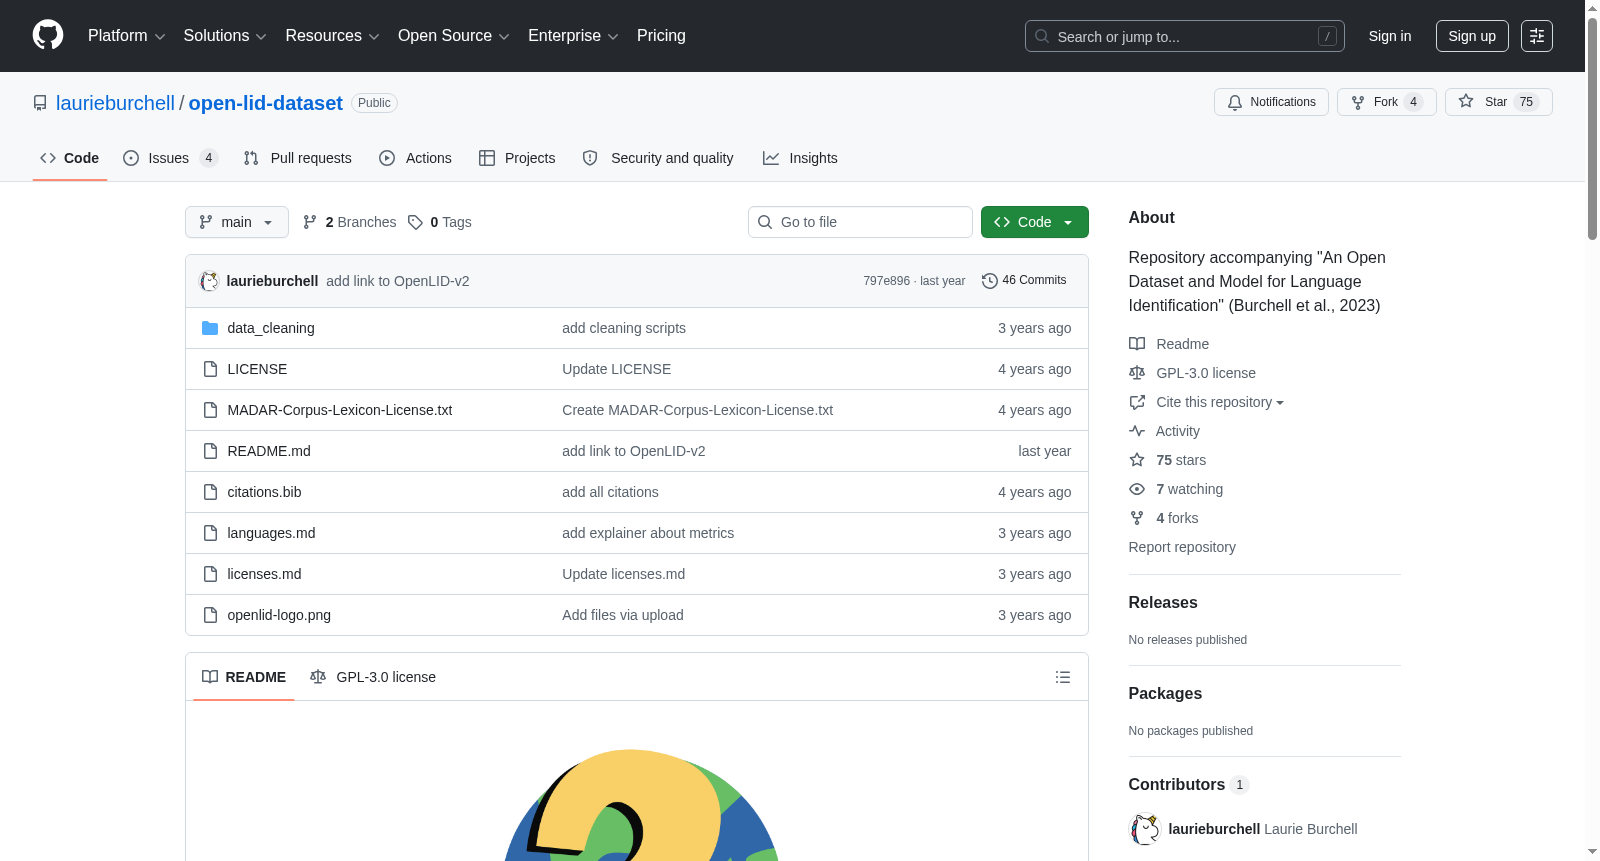Click the file icon beside openlid-logo.png
Image resolution: width=1600 pixels, height=861 pixels.
[x=210, y=615]
